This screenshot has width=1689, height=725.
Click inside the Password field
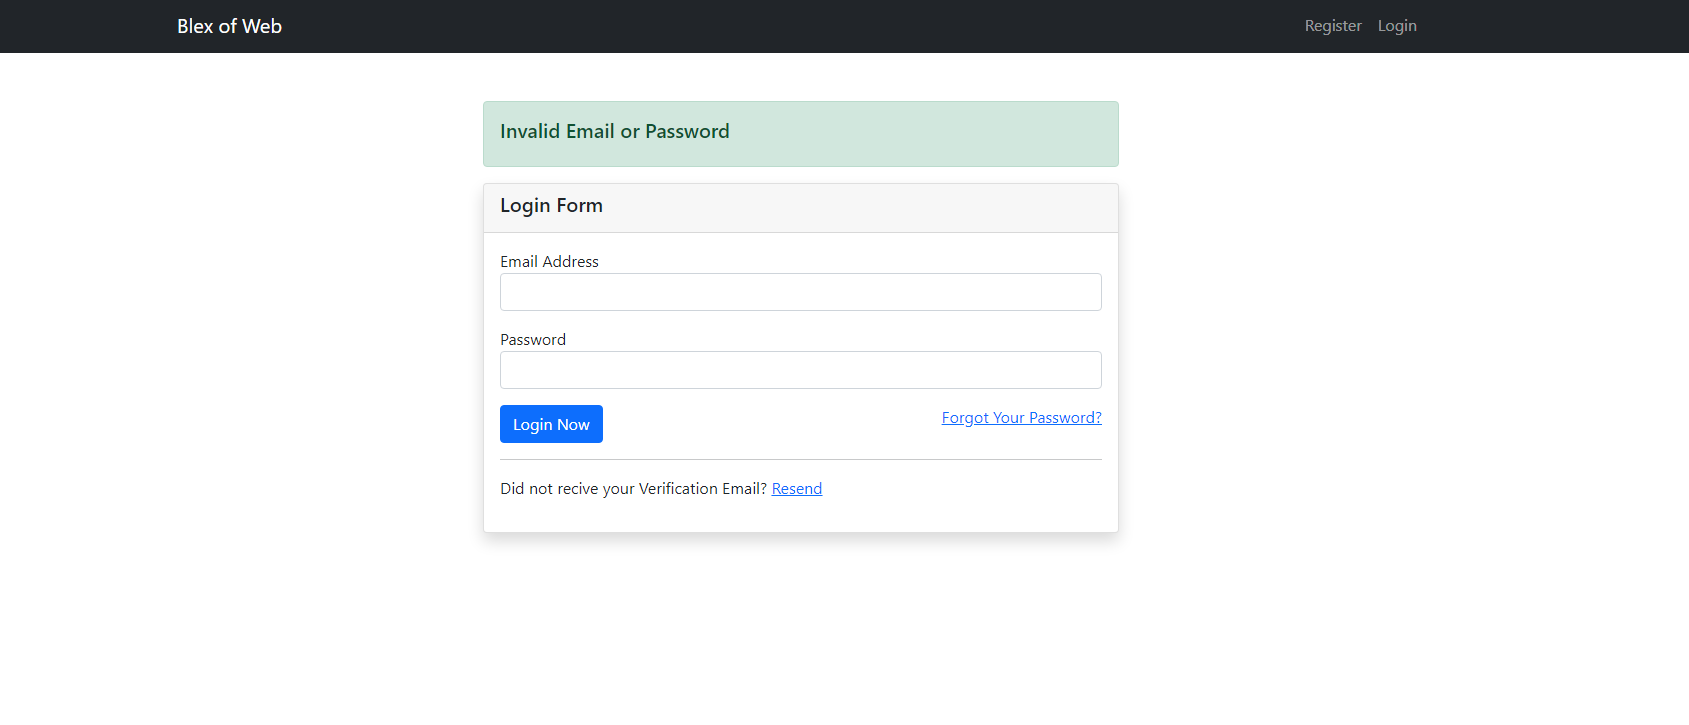[x=800, y=369]
